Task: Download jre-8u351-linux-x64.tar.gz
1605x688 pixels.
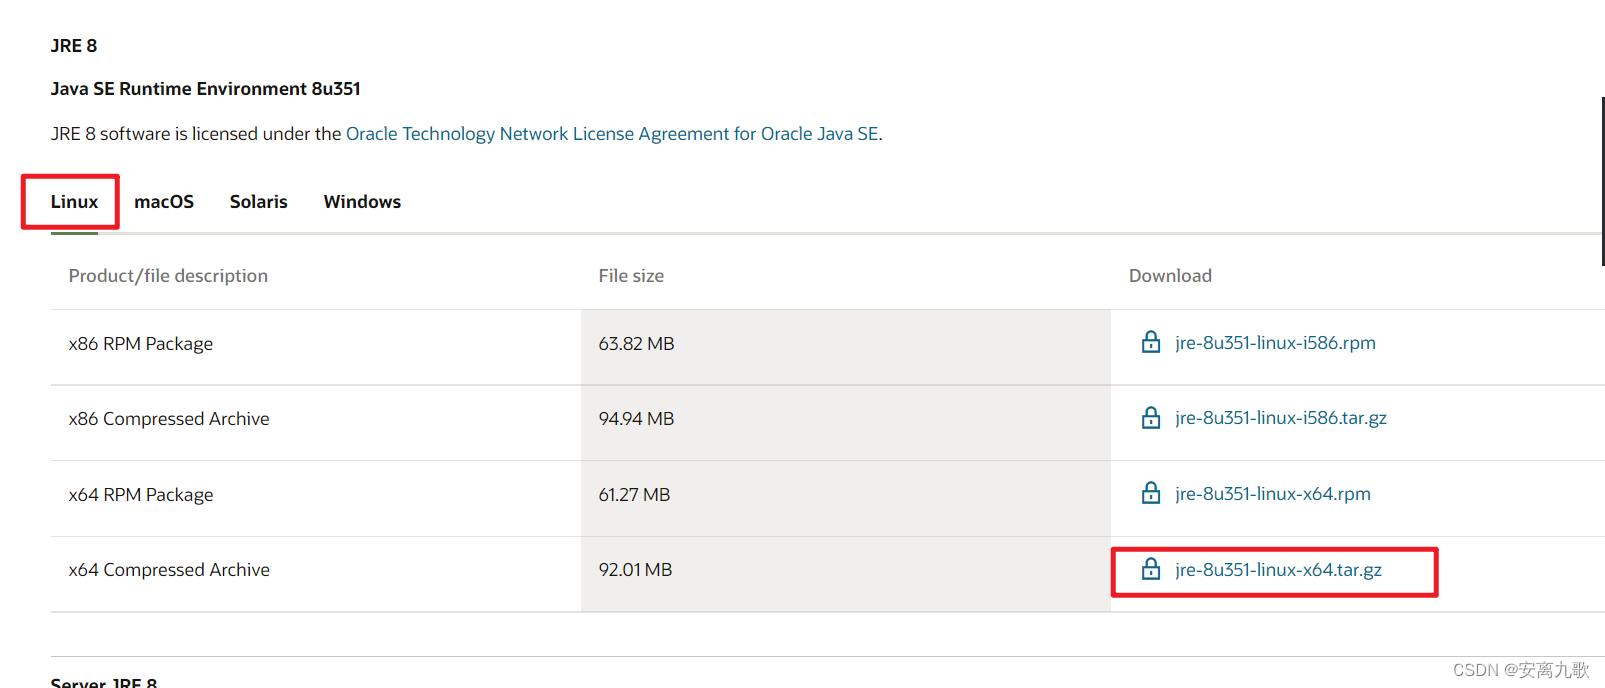Action: (1278, 570)
